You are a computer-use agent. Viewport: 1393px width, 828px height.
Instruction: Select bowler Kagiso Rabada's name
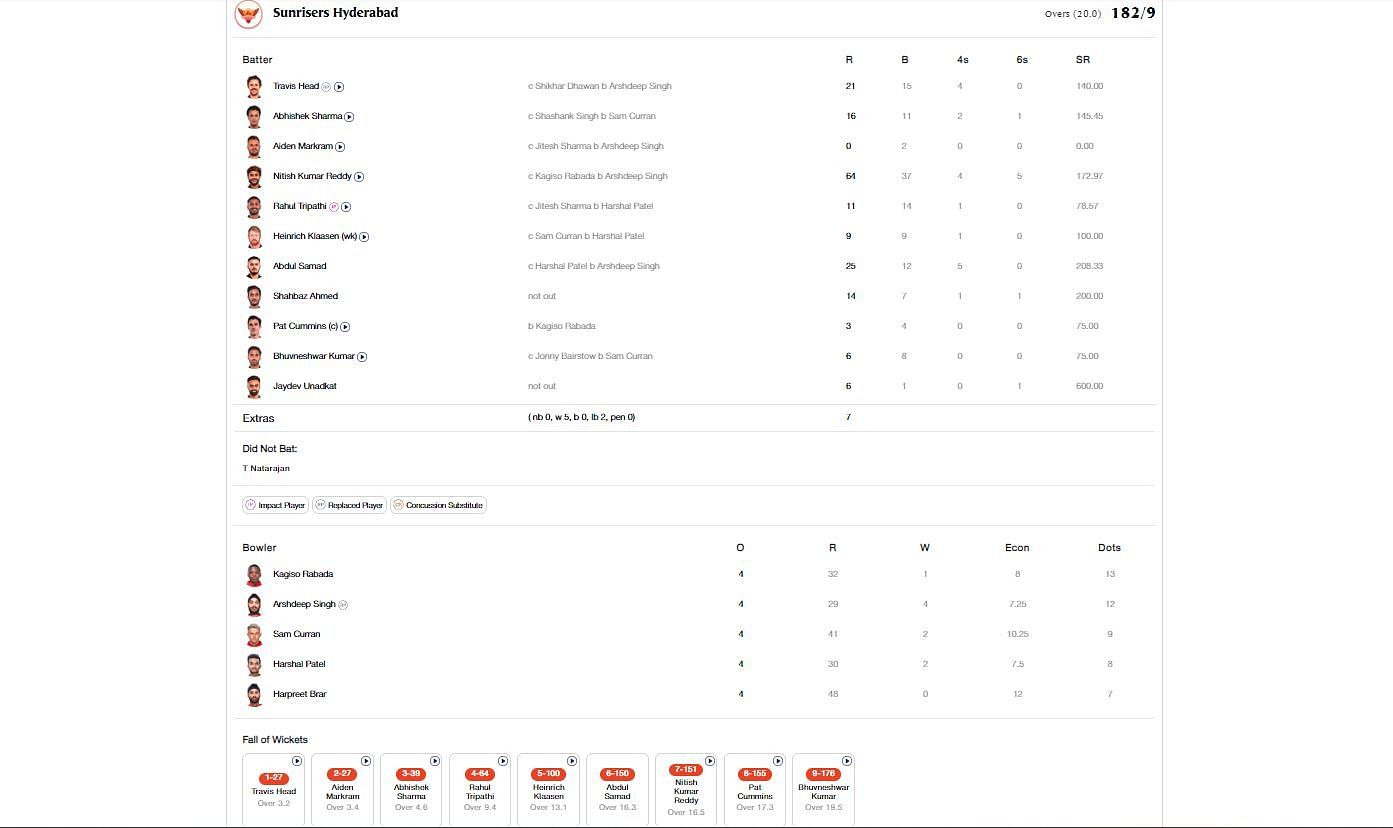coord(303,574)
